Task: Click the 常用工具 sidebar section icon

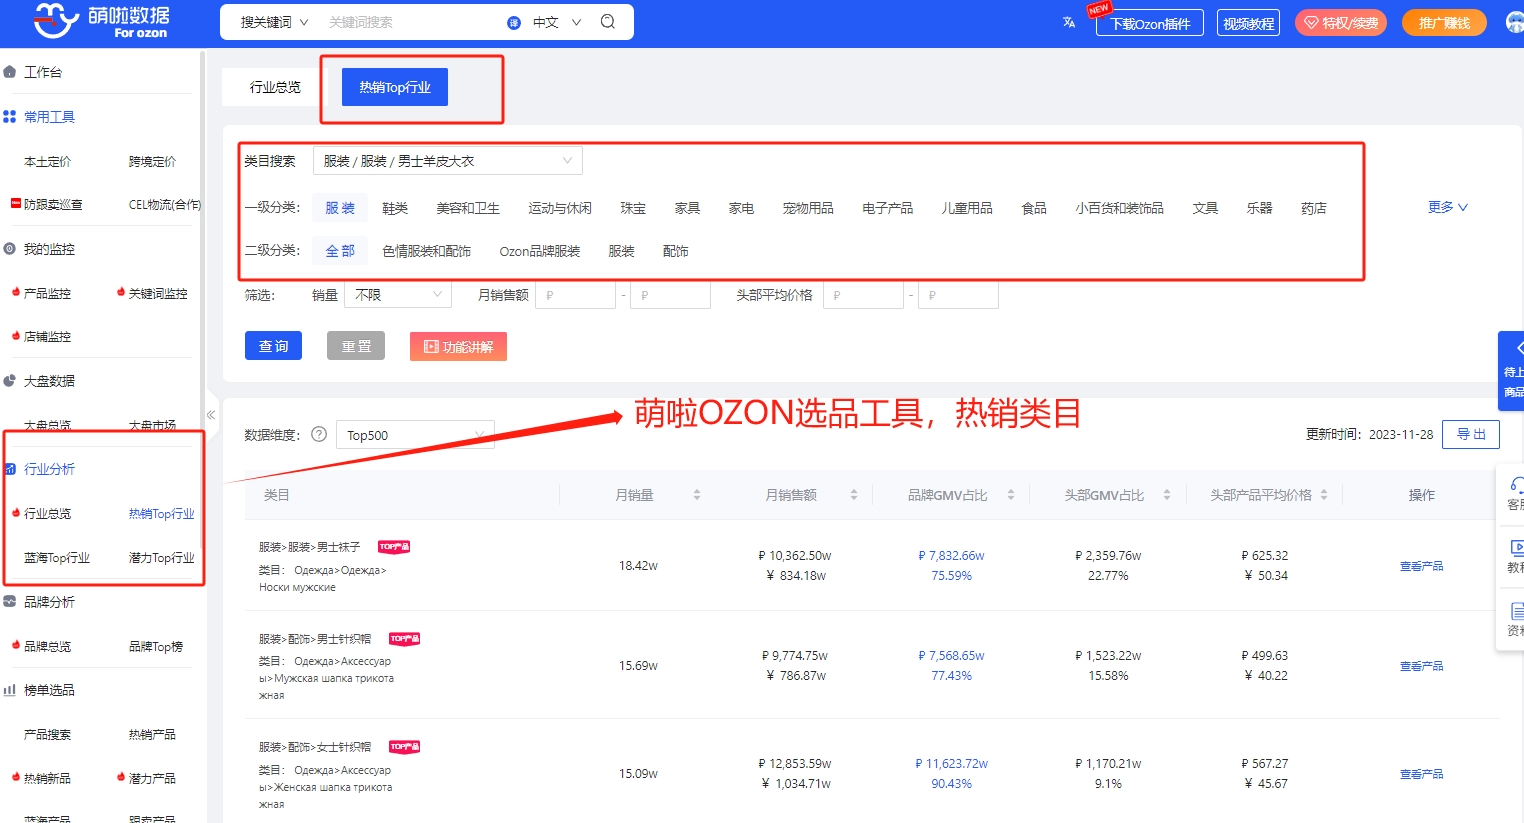Action: [10, 117]
